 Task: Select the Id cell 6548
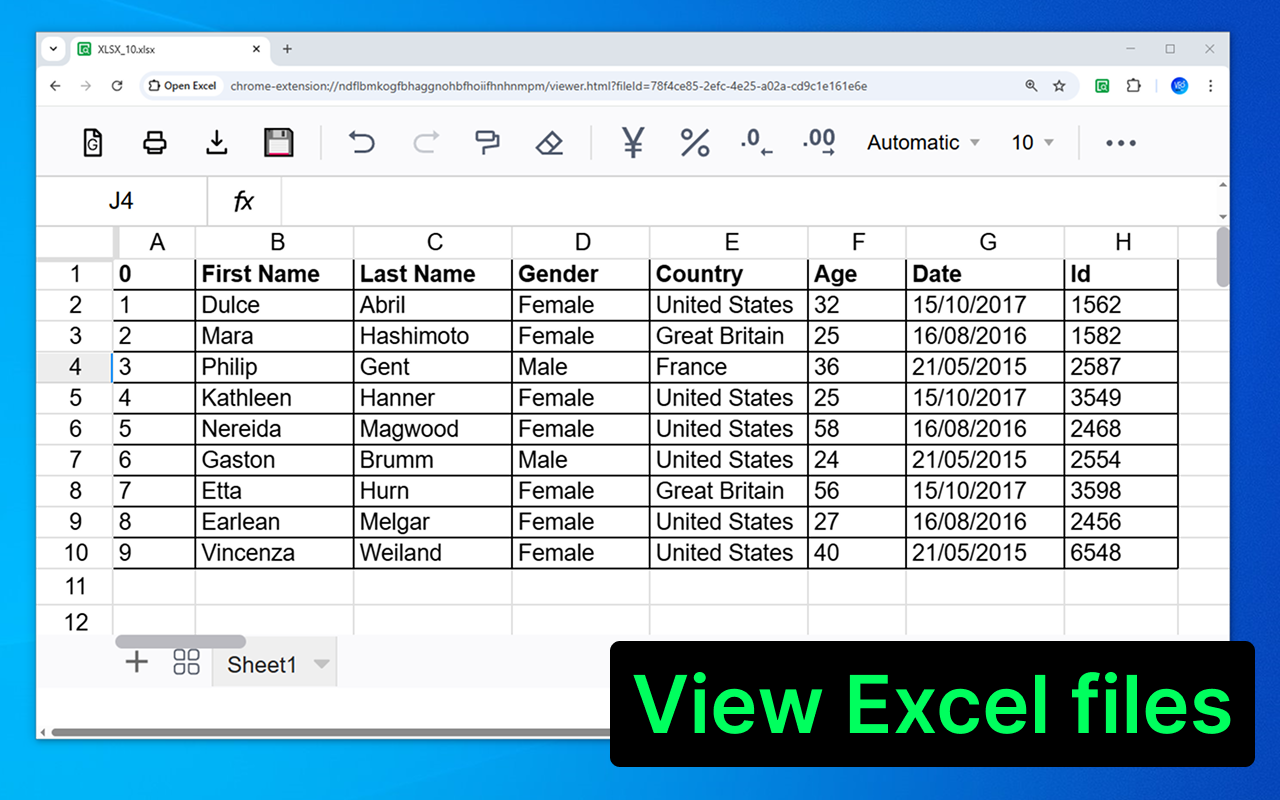(1121, 553)
